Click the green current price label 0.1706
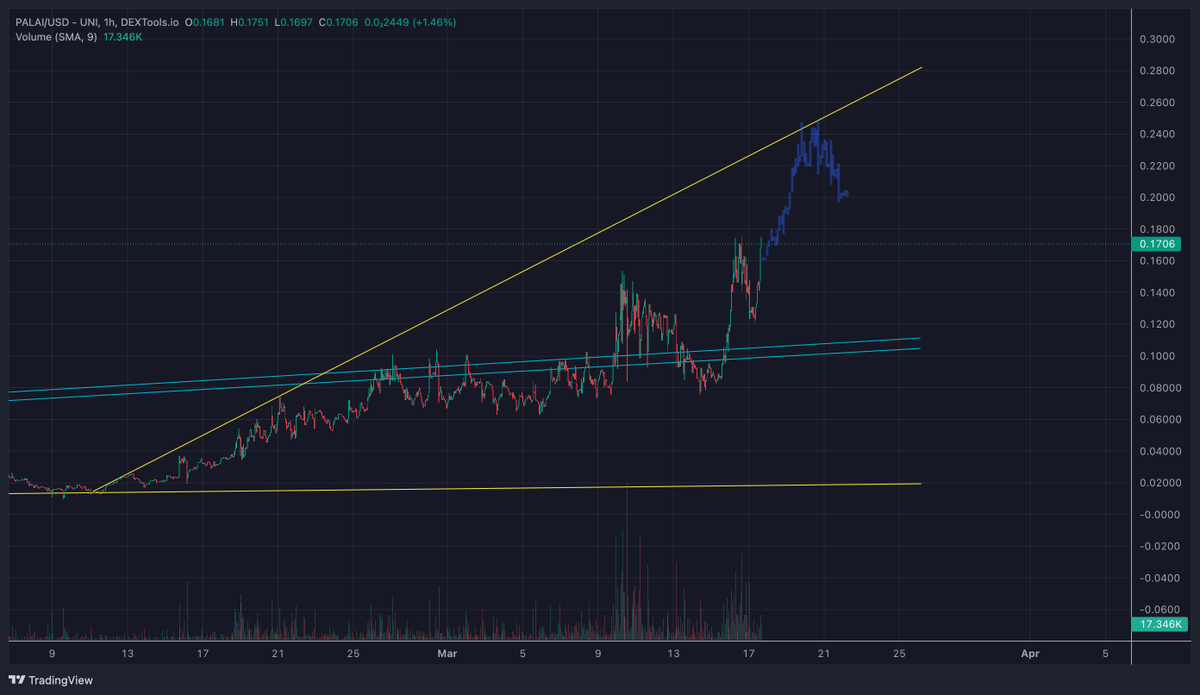Screen dimensions: 1200x695 tap(1157, 243)
